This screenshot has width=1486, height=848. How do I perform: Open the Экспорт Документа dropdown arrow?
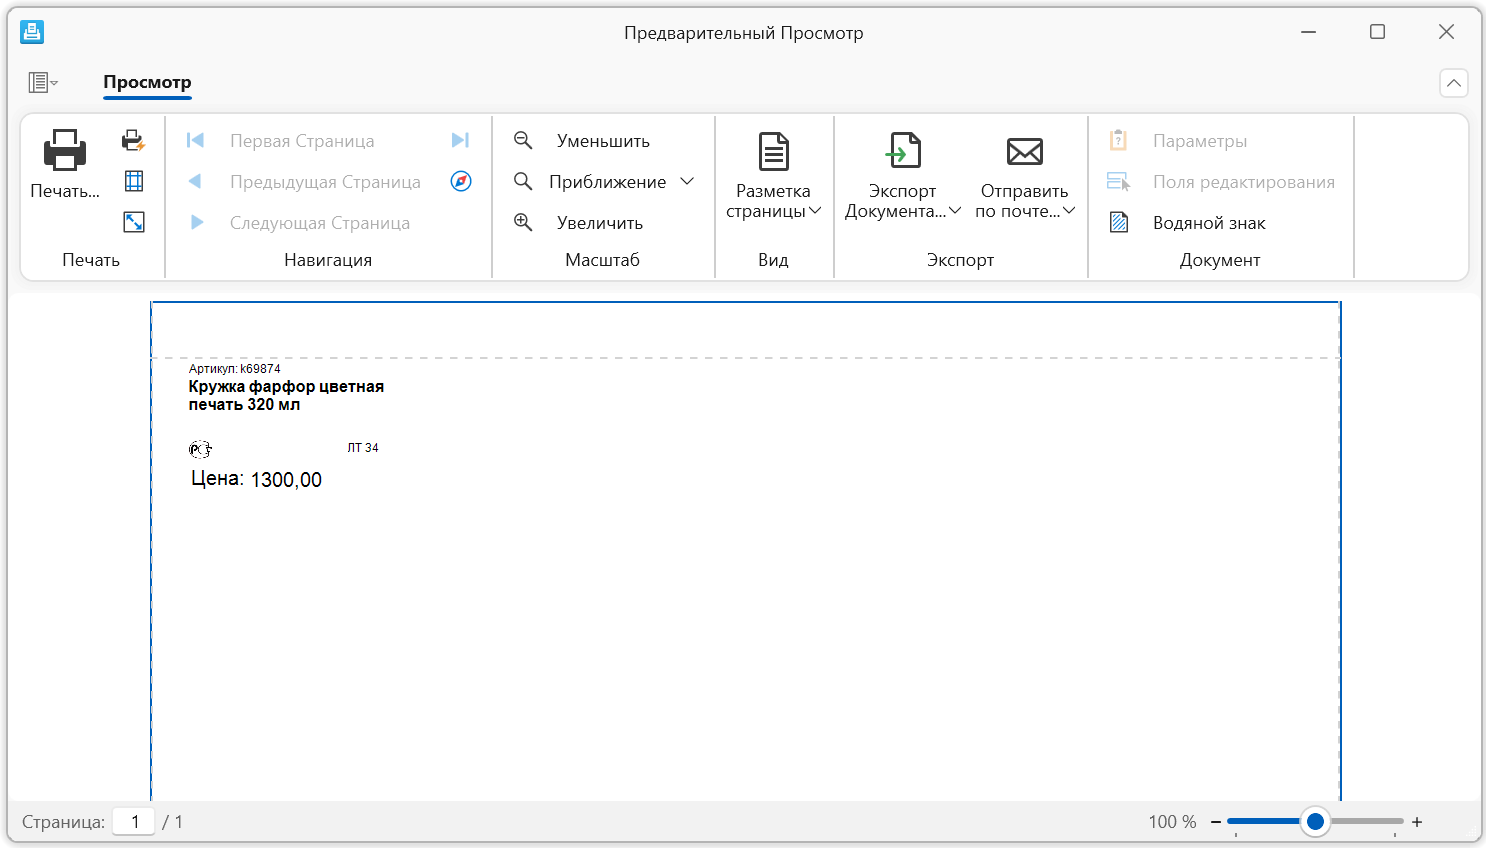click(x=955, y=211)
